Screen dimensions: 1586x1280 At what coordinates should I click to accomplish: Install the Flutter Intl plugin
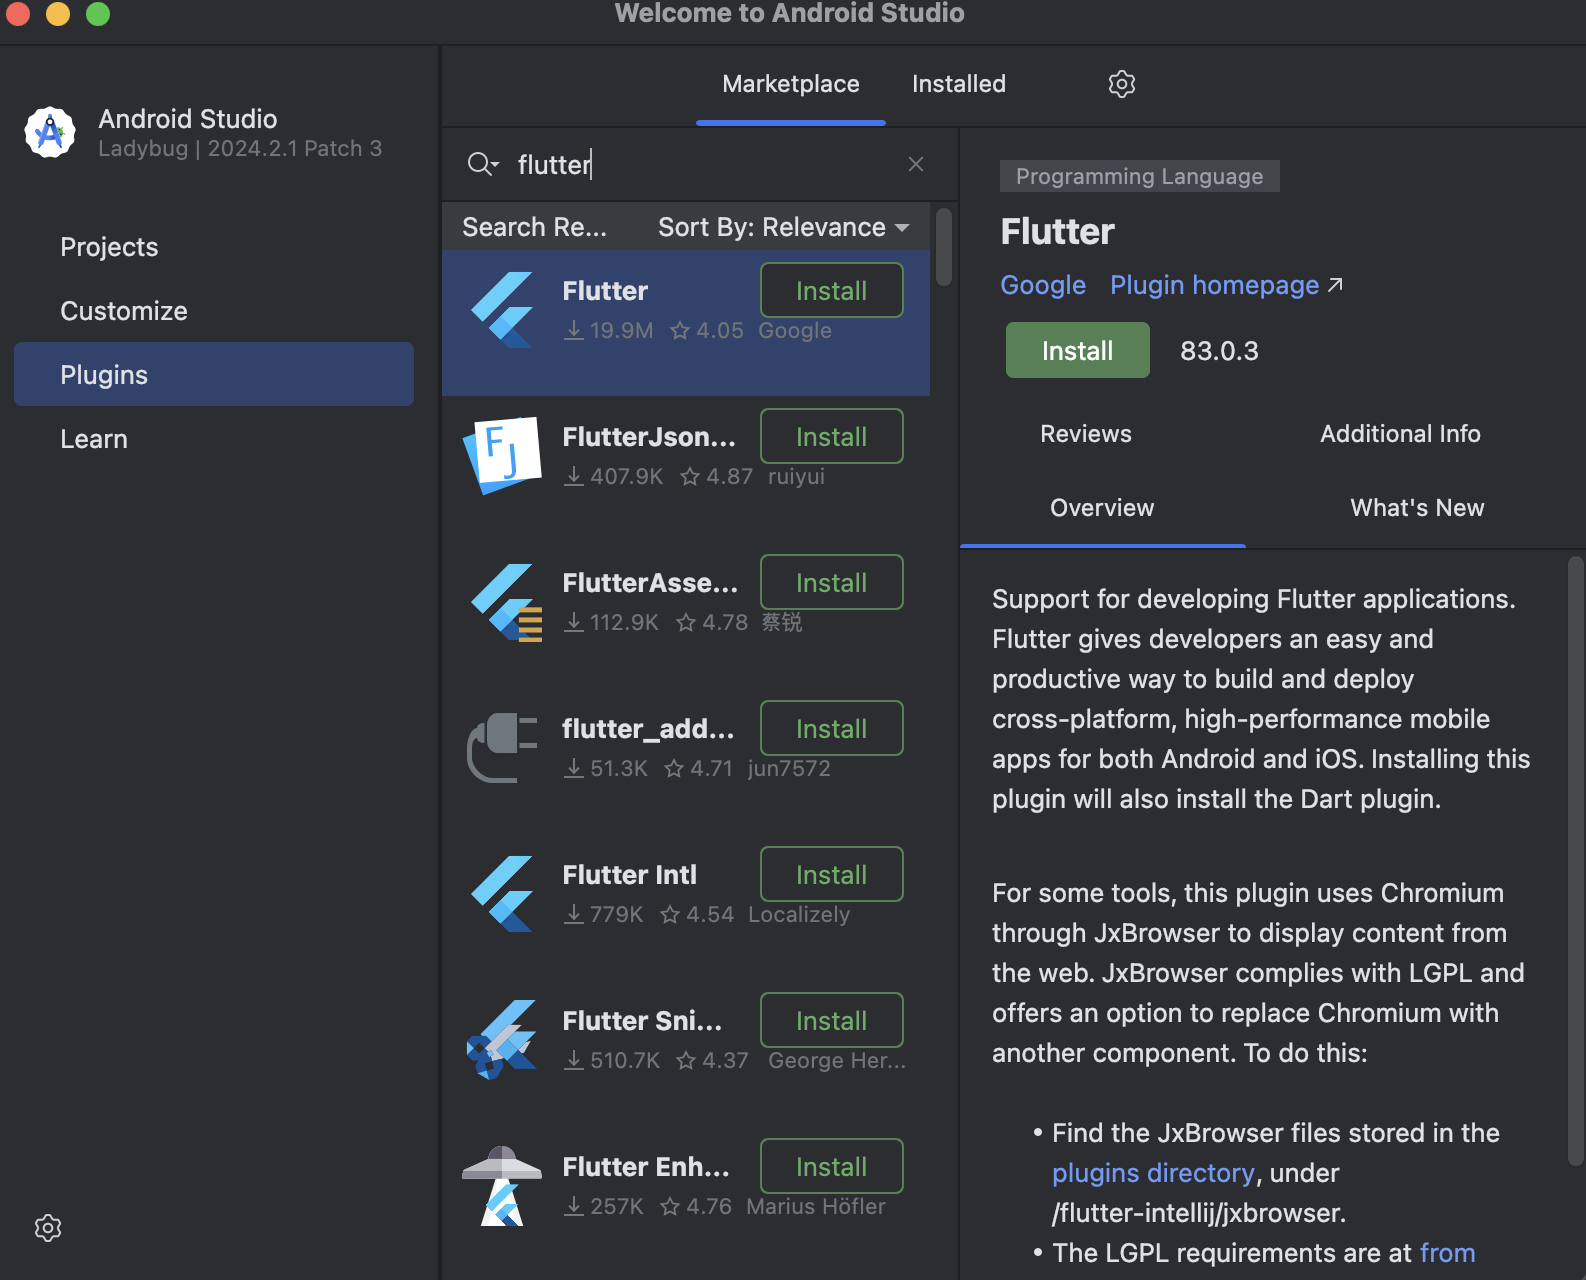[x=832, y=874]
